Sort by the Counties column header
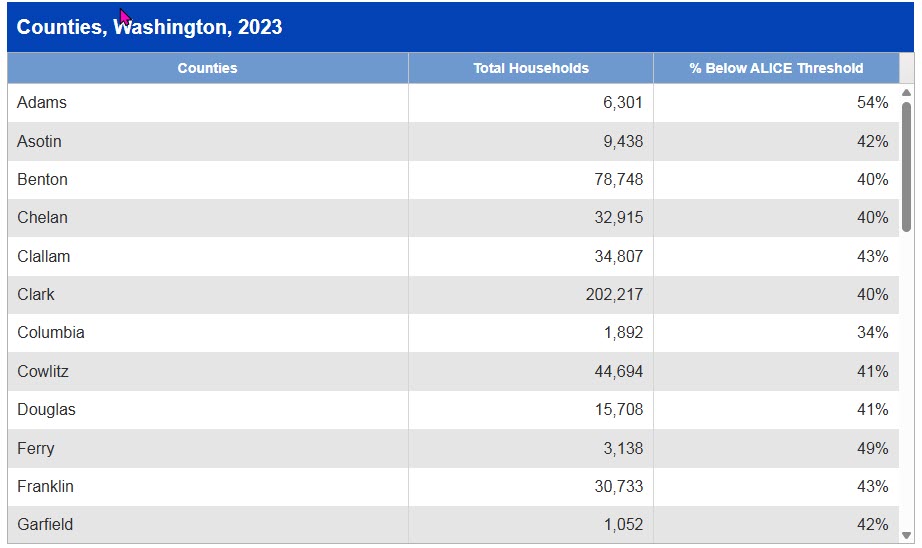Image resolution: width=922 pixels, height=548 pixels. (x=207, y=68)
